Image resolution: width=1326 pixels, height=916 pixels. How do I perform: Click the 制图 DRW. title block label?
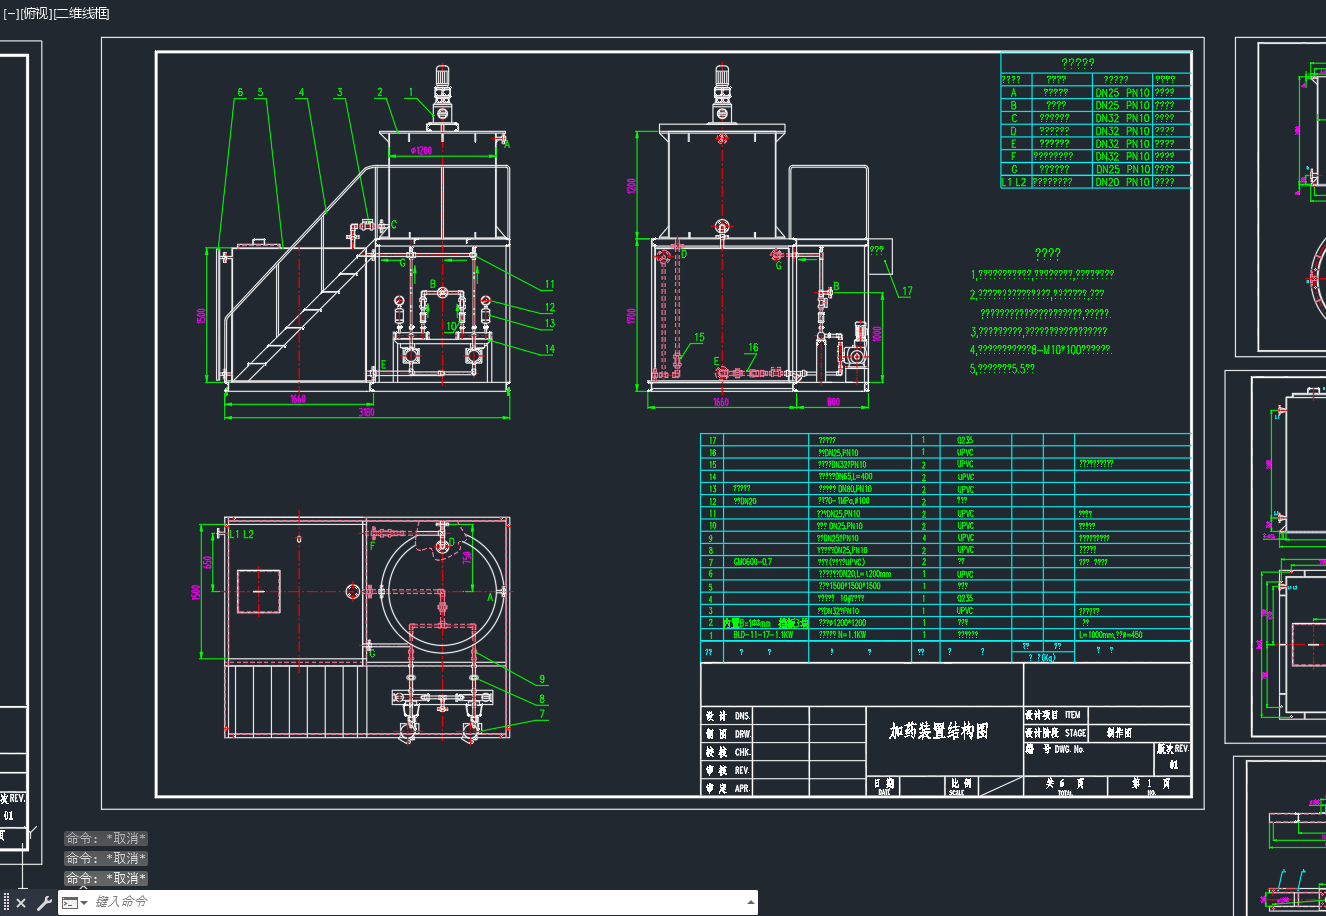pos(728,734)
